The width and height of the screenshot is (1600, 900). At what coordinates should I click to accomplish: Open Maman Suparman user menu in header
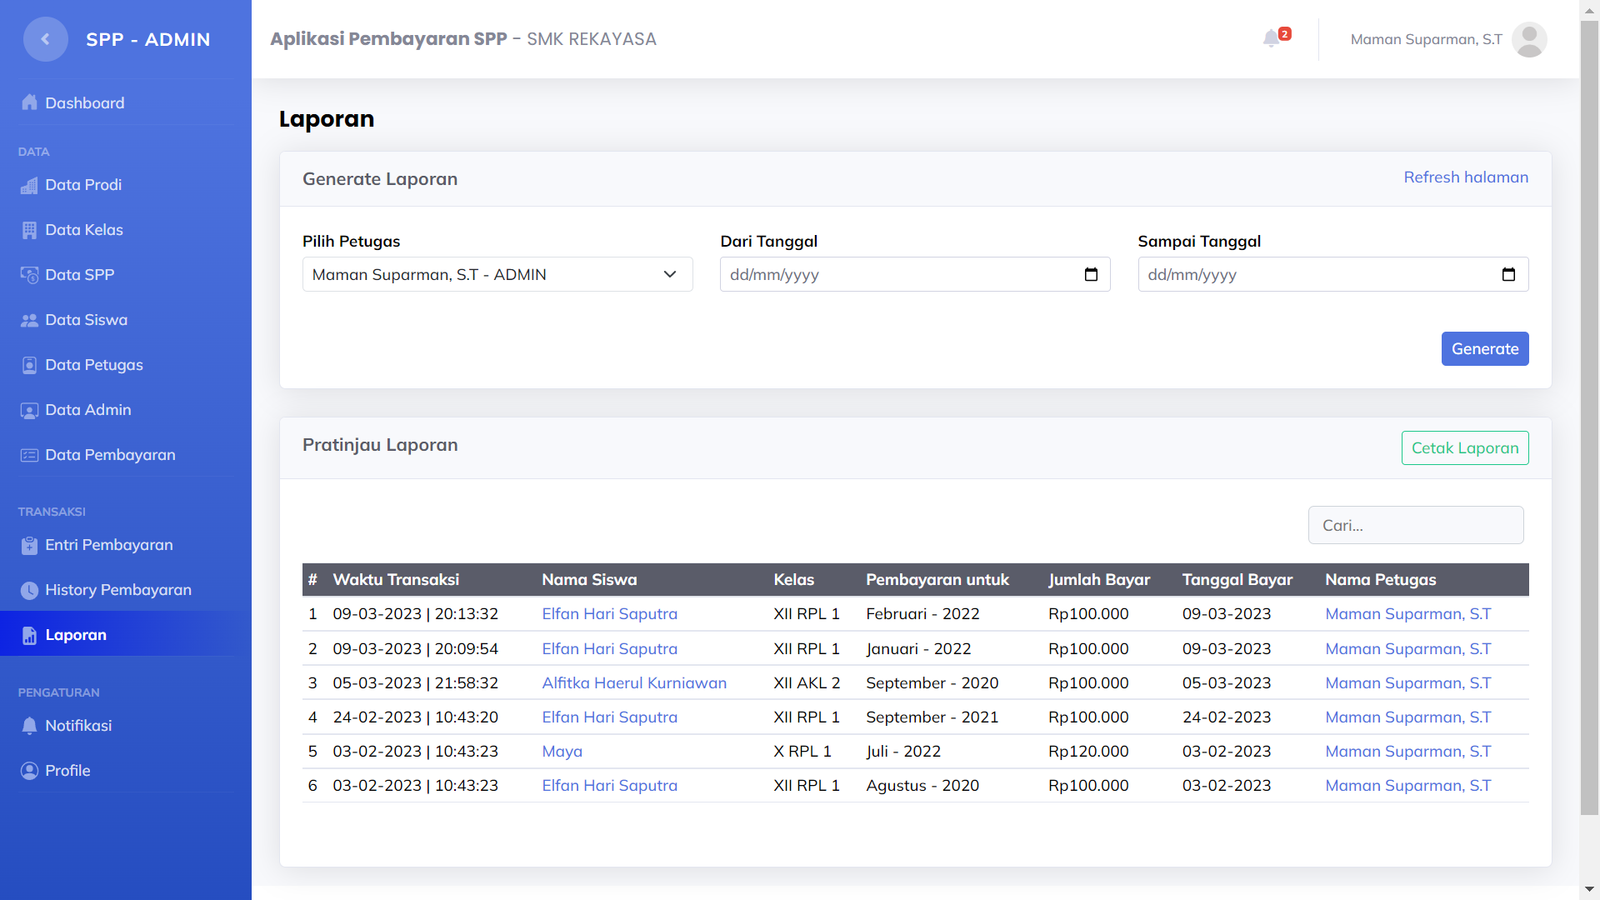click(1425, 40)
